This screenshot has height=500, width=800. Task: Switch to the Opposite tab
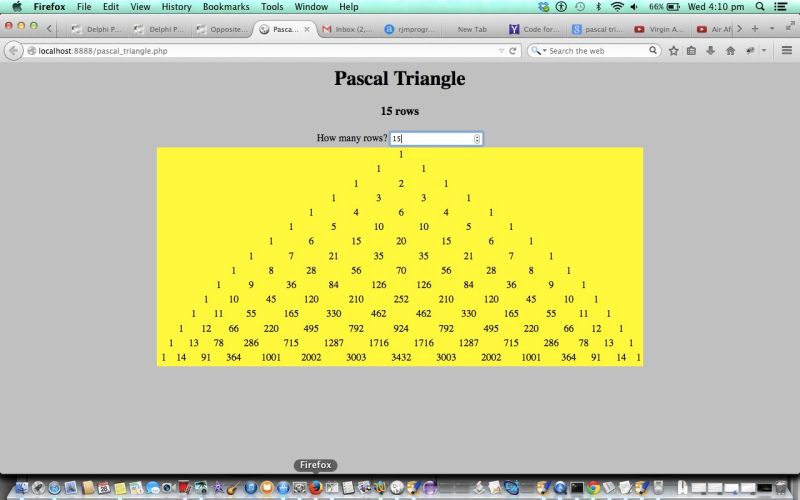click(x=222, y=30)
